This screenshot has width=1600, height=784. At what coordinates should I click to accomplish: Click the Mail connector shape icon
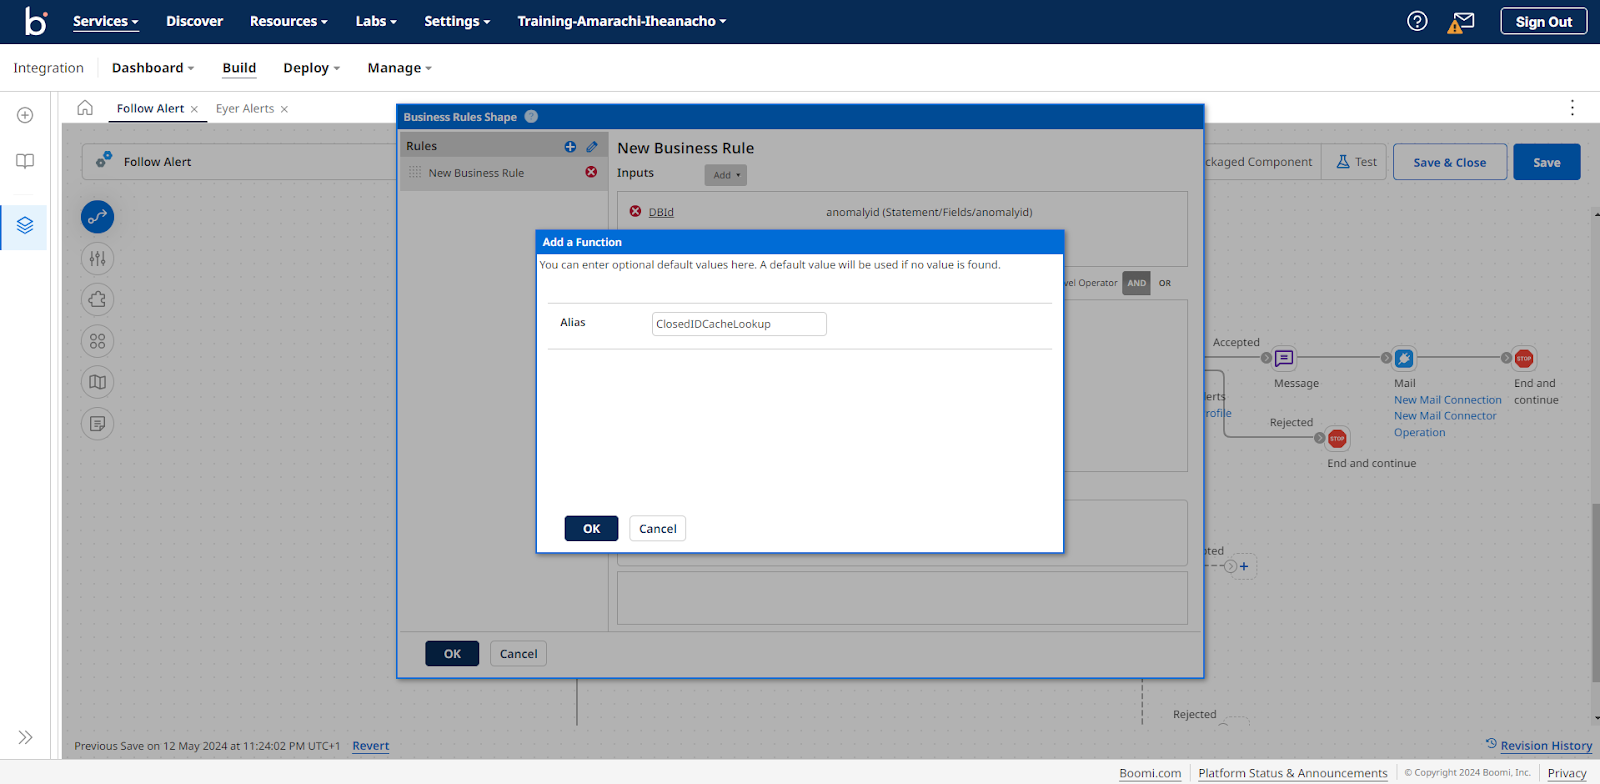pyautogui.click(x=1404, y=358)
